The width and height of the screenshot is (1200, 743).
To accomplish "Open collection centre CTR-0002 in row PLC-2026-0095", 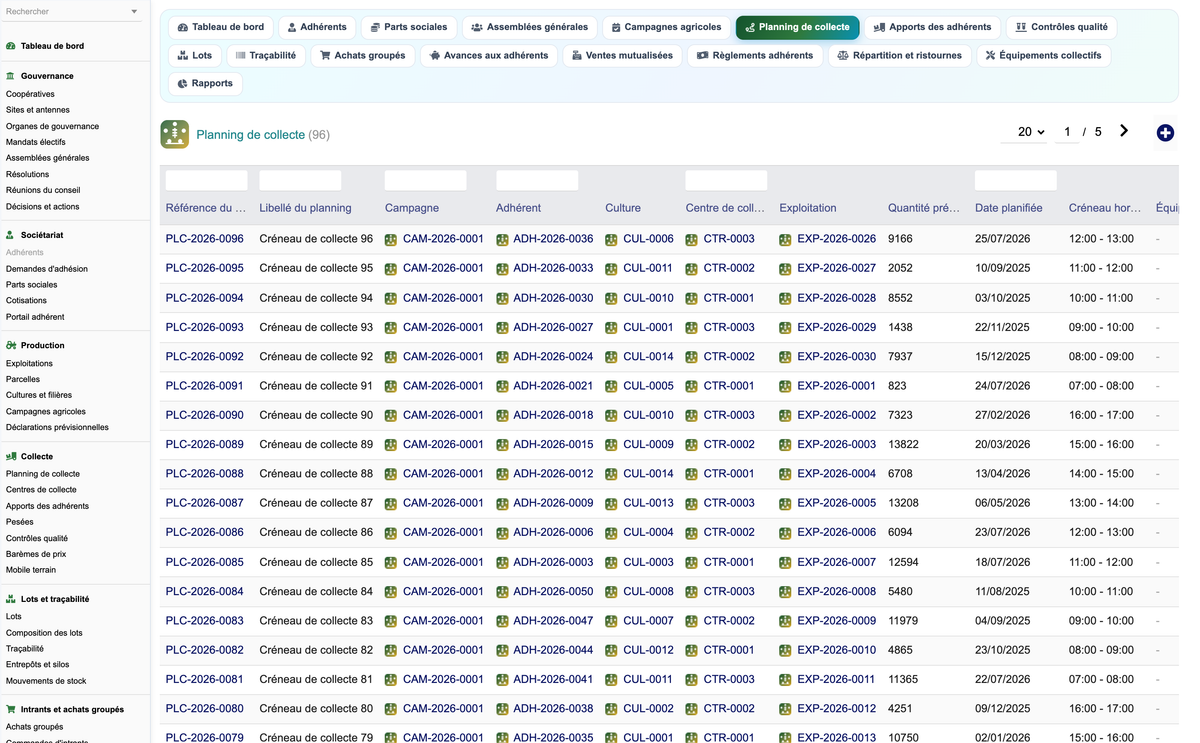I will (729, 268).
